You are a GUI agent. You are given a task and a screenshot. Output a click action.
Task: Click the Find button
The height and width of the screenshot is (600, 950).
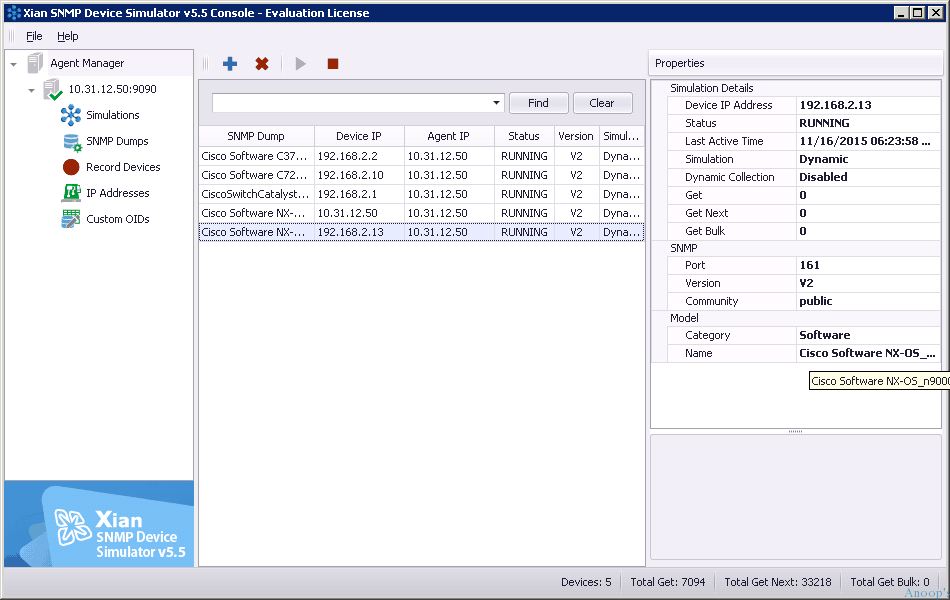tap(539, 103)
